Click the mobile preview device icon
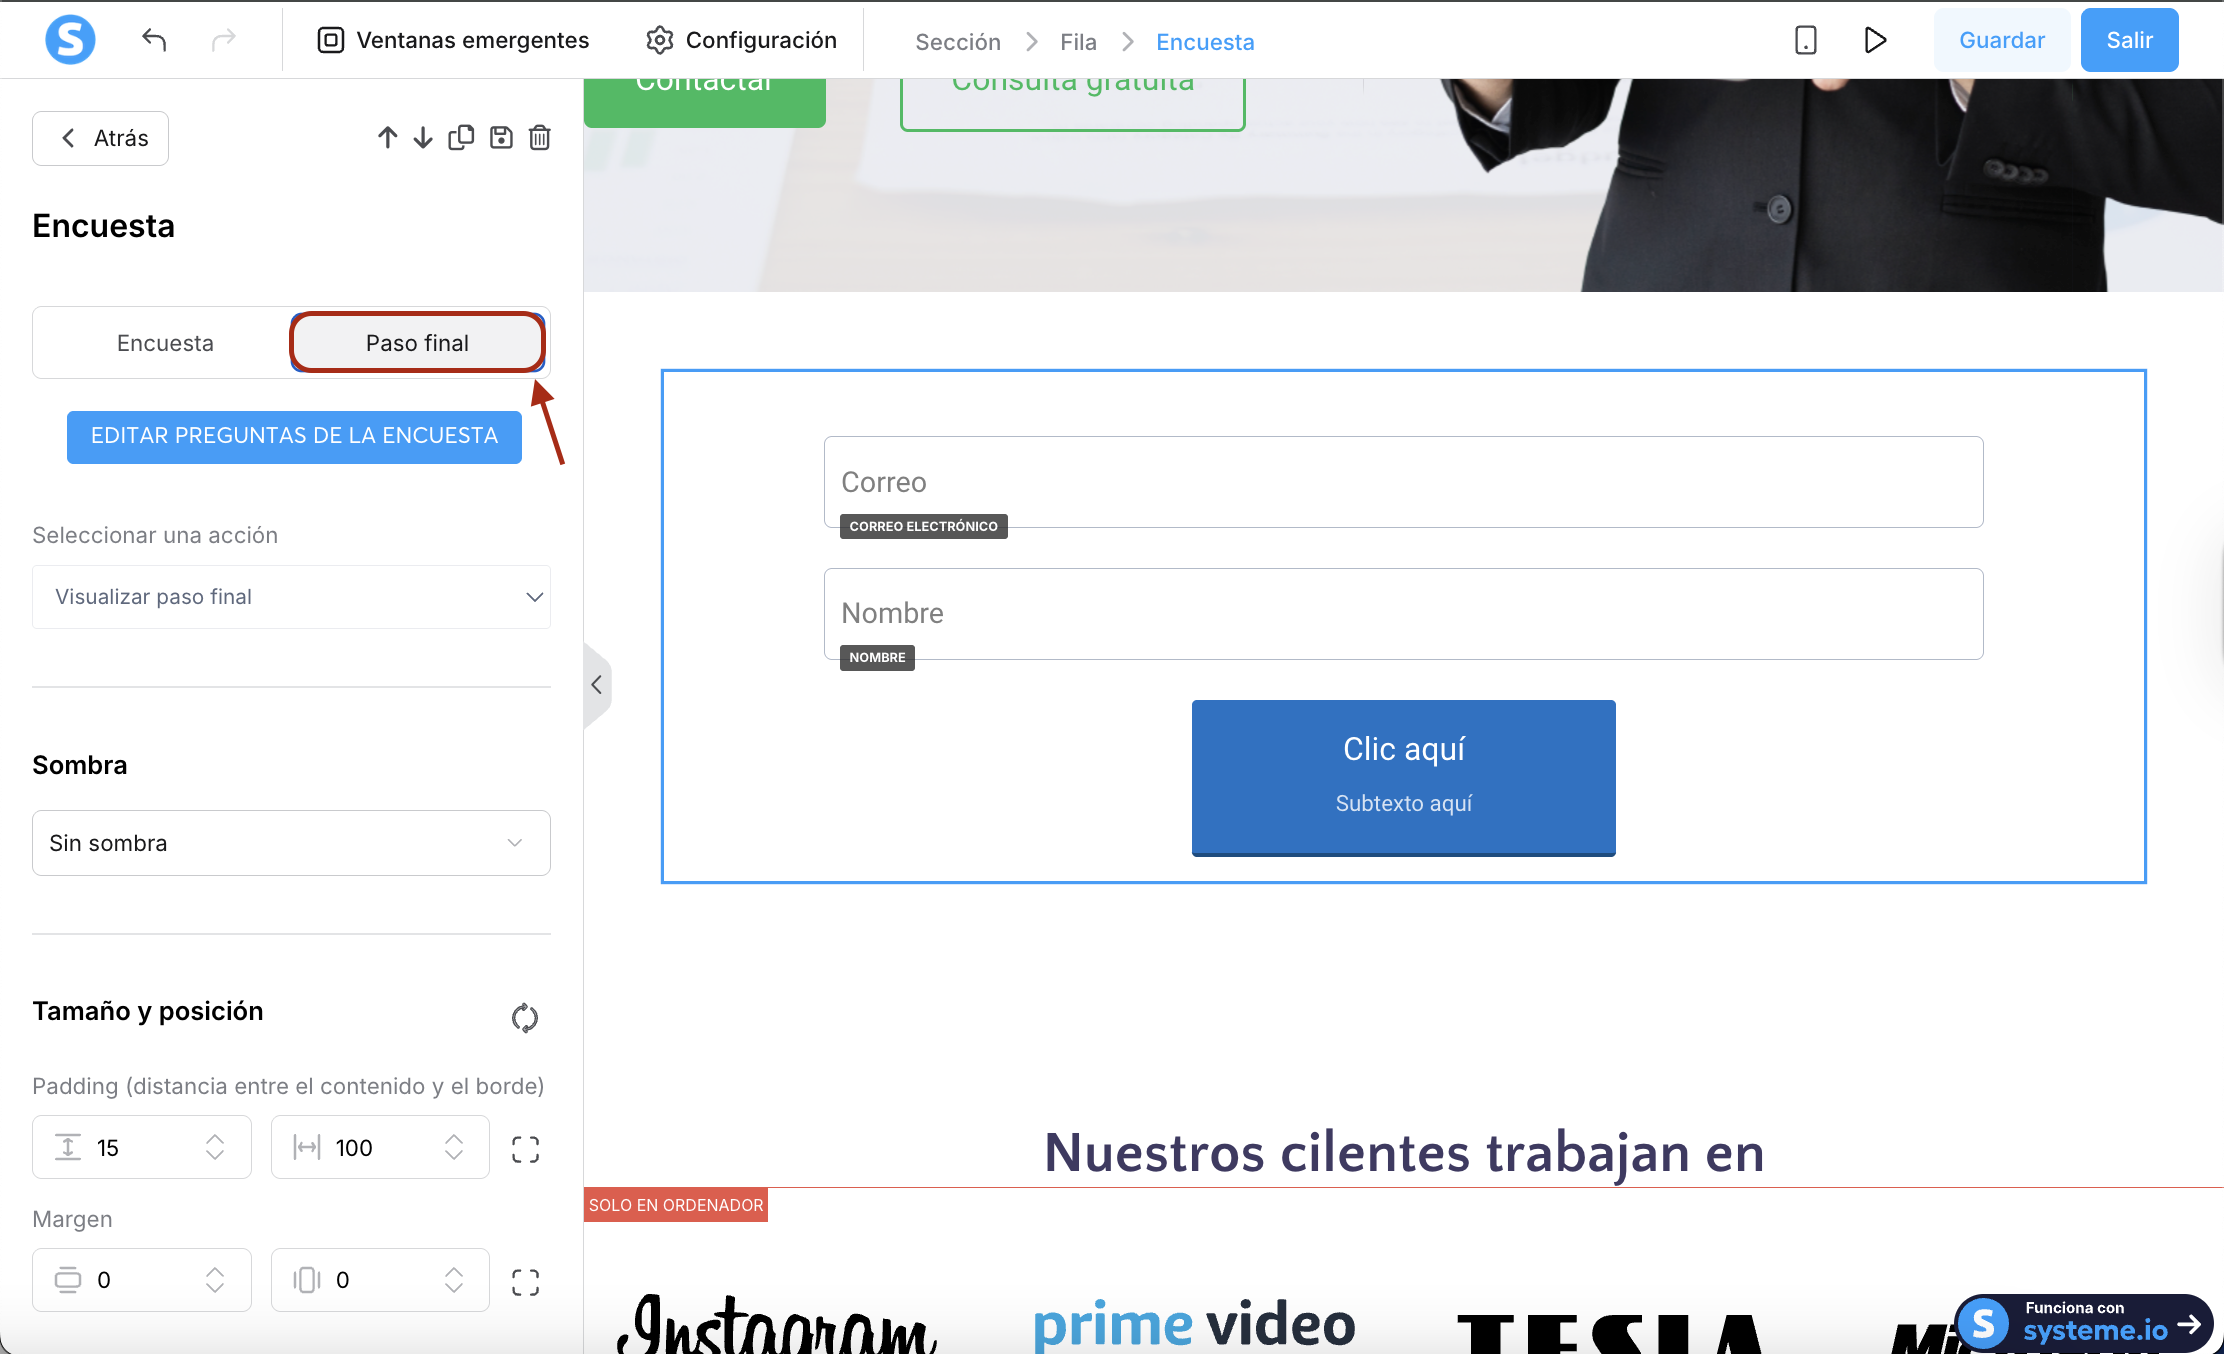This screenshot has height=1354, width=2224. (x=1805, y=40)
